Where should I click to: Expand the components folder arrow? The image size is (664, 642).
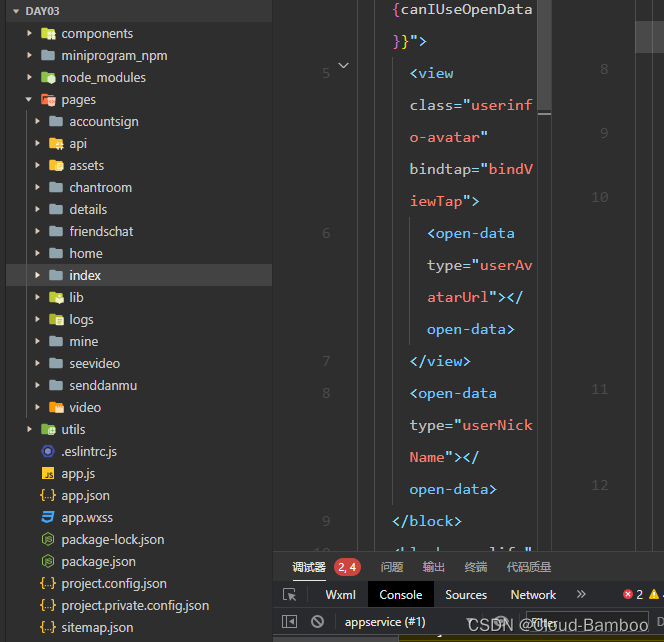pos(29,33)
